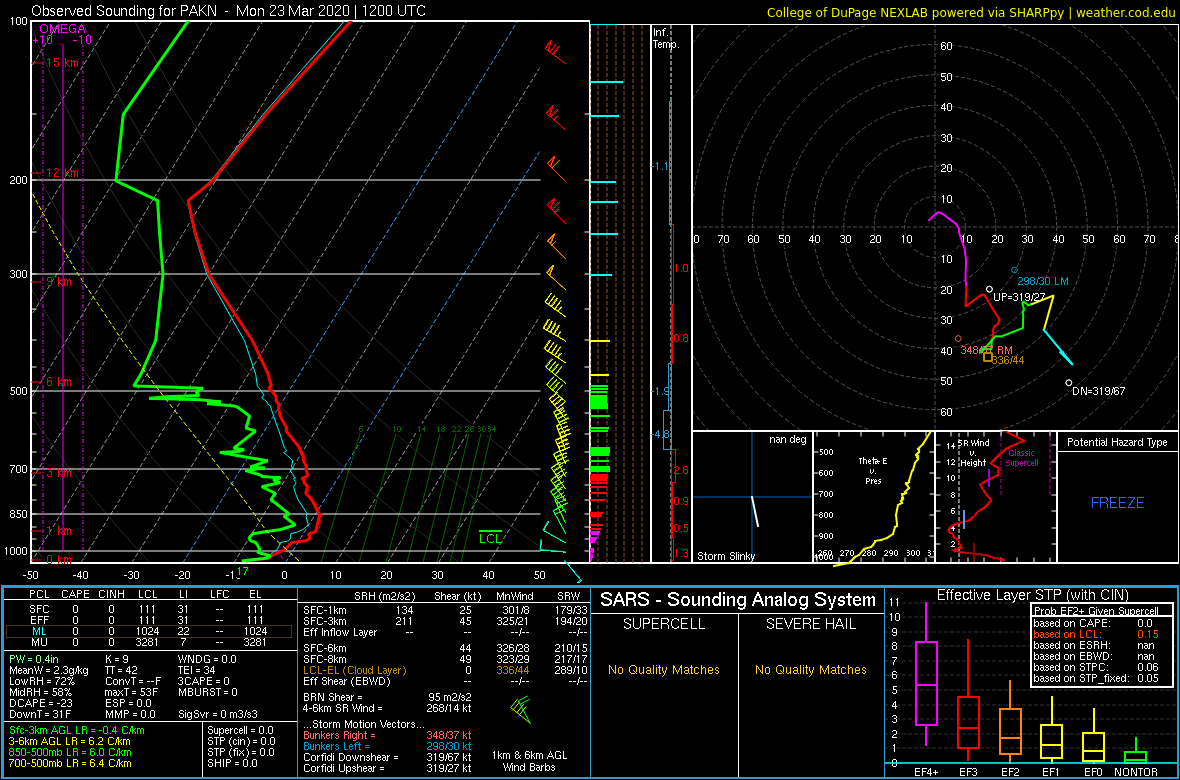
Task: Click the 850-500mb LR lapse rate
Action: (x=70, y=752)
